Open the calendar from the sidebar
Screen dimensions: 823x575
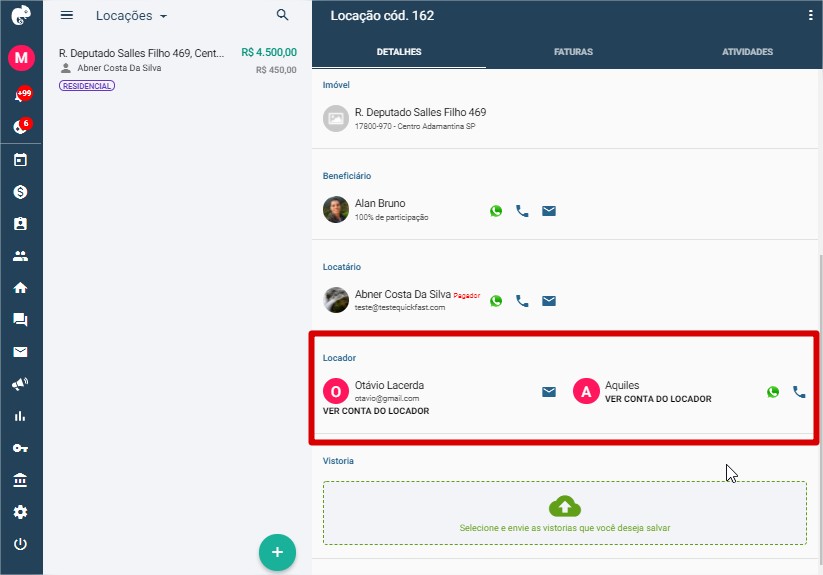click(x=20, y=160)
